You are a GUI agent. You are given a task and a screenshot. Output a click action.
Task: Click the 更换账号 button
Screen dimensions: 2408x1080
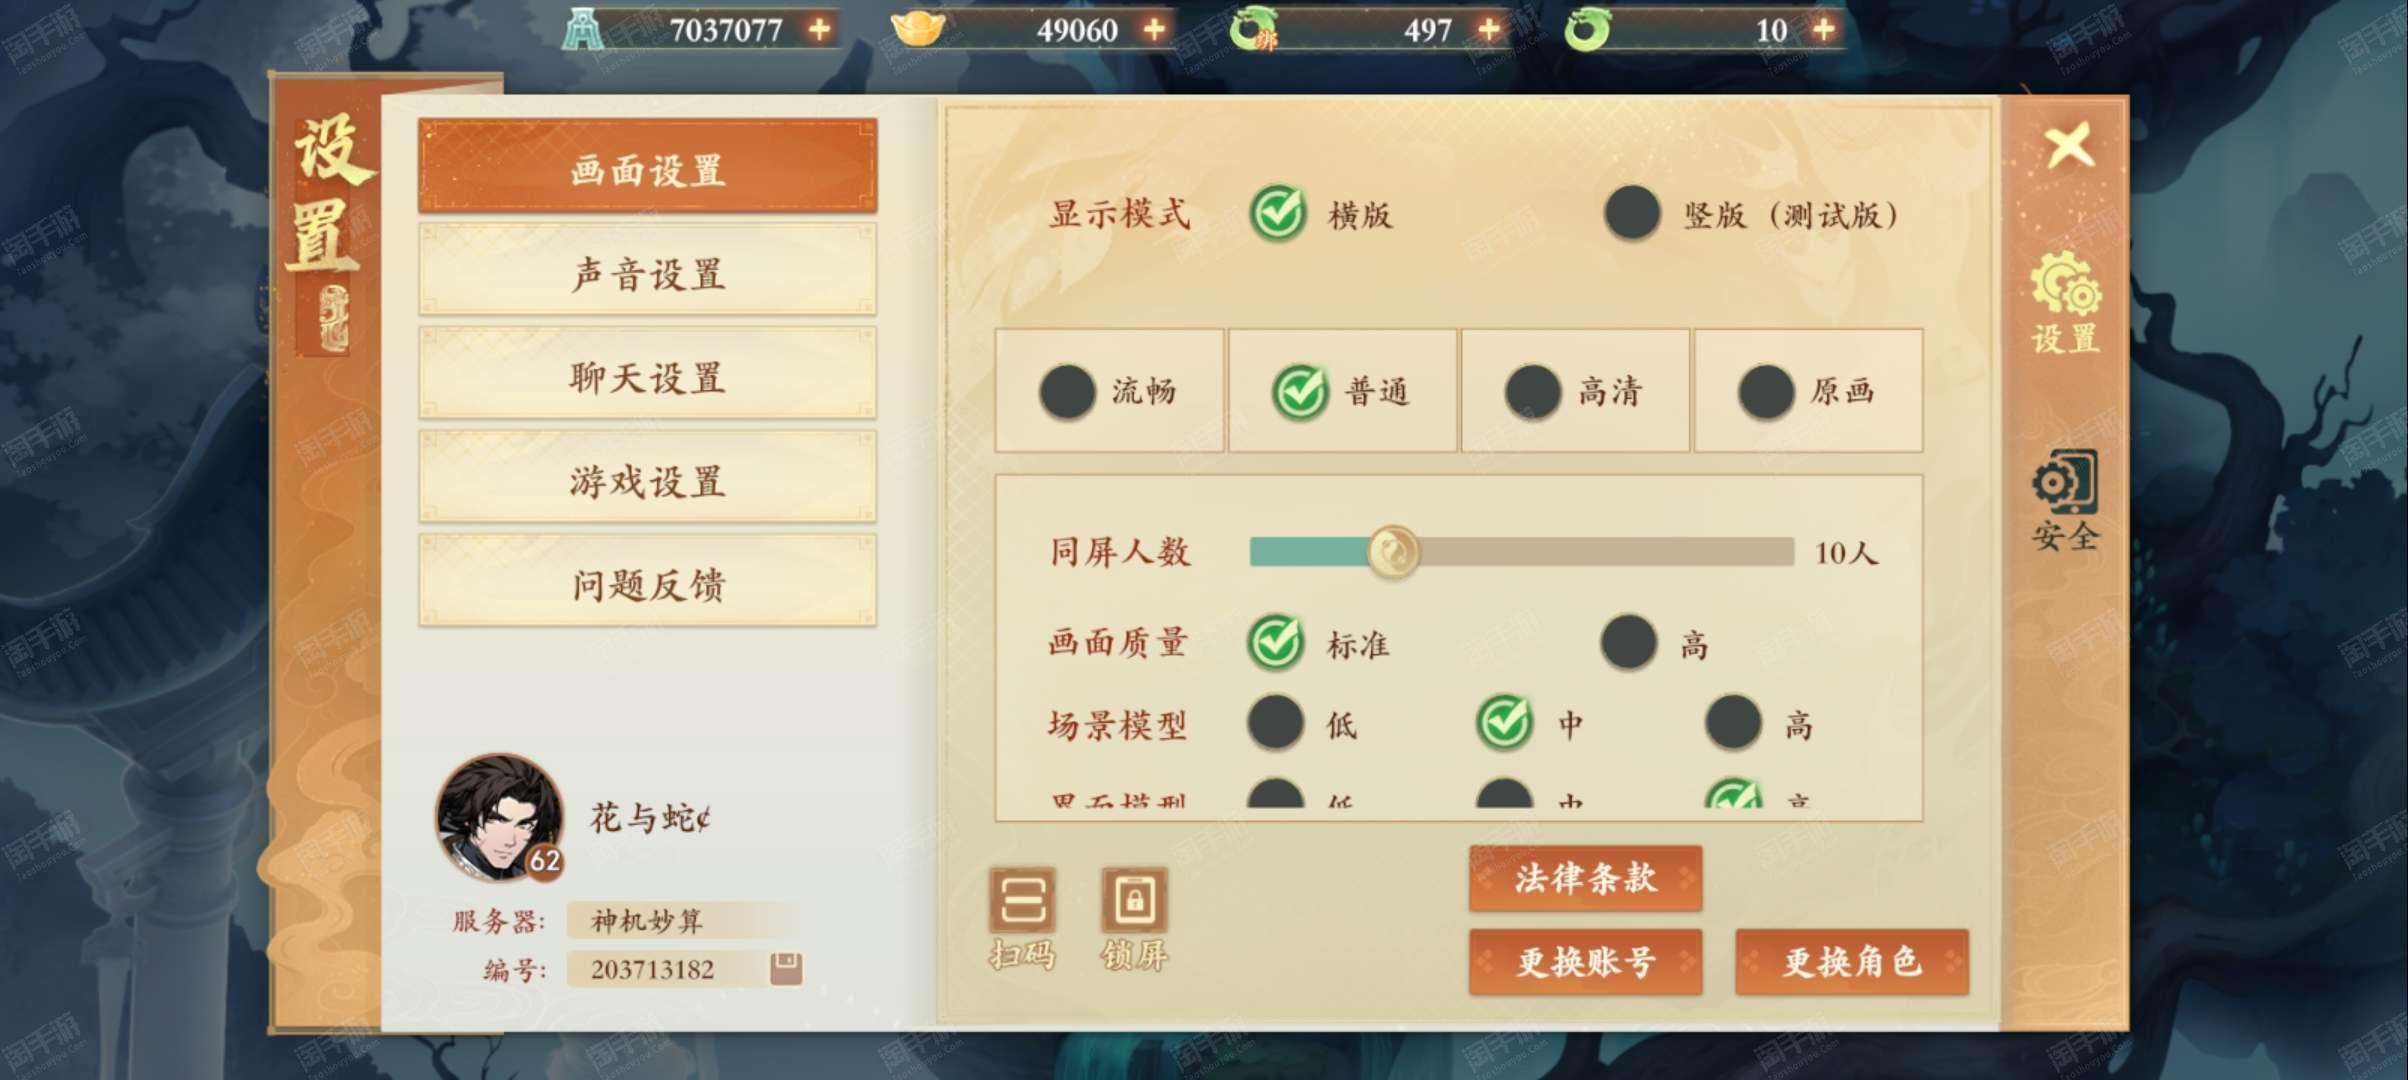tap(1585, 961)
